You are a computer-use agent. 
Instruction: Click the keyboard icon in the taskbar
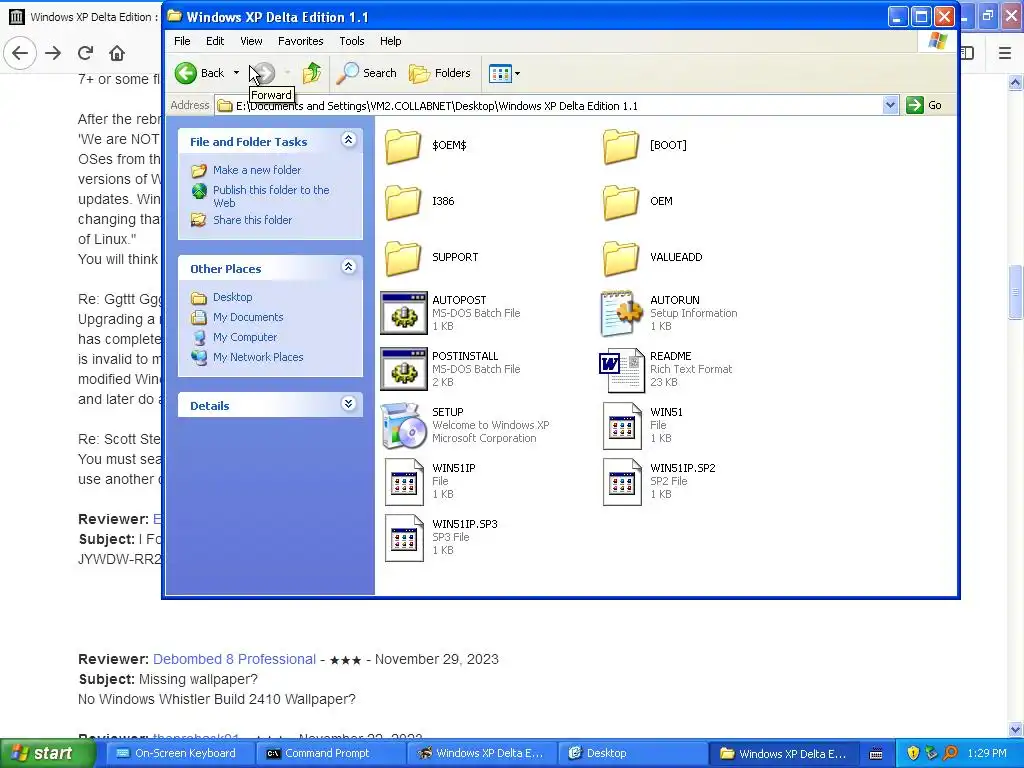coord(876,754)
